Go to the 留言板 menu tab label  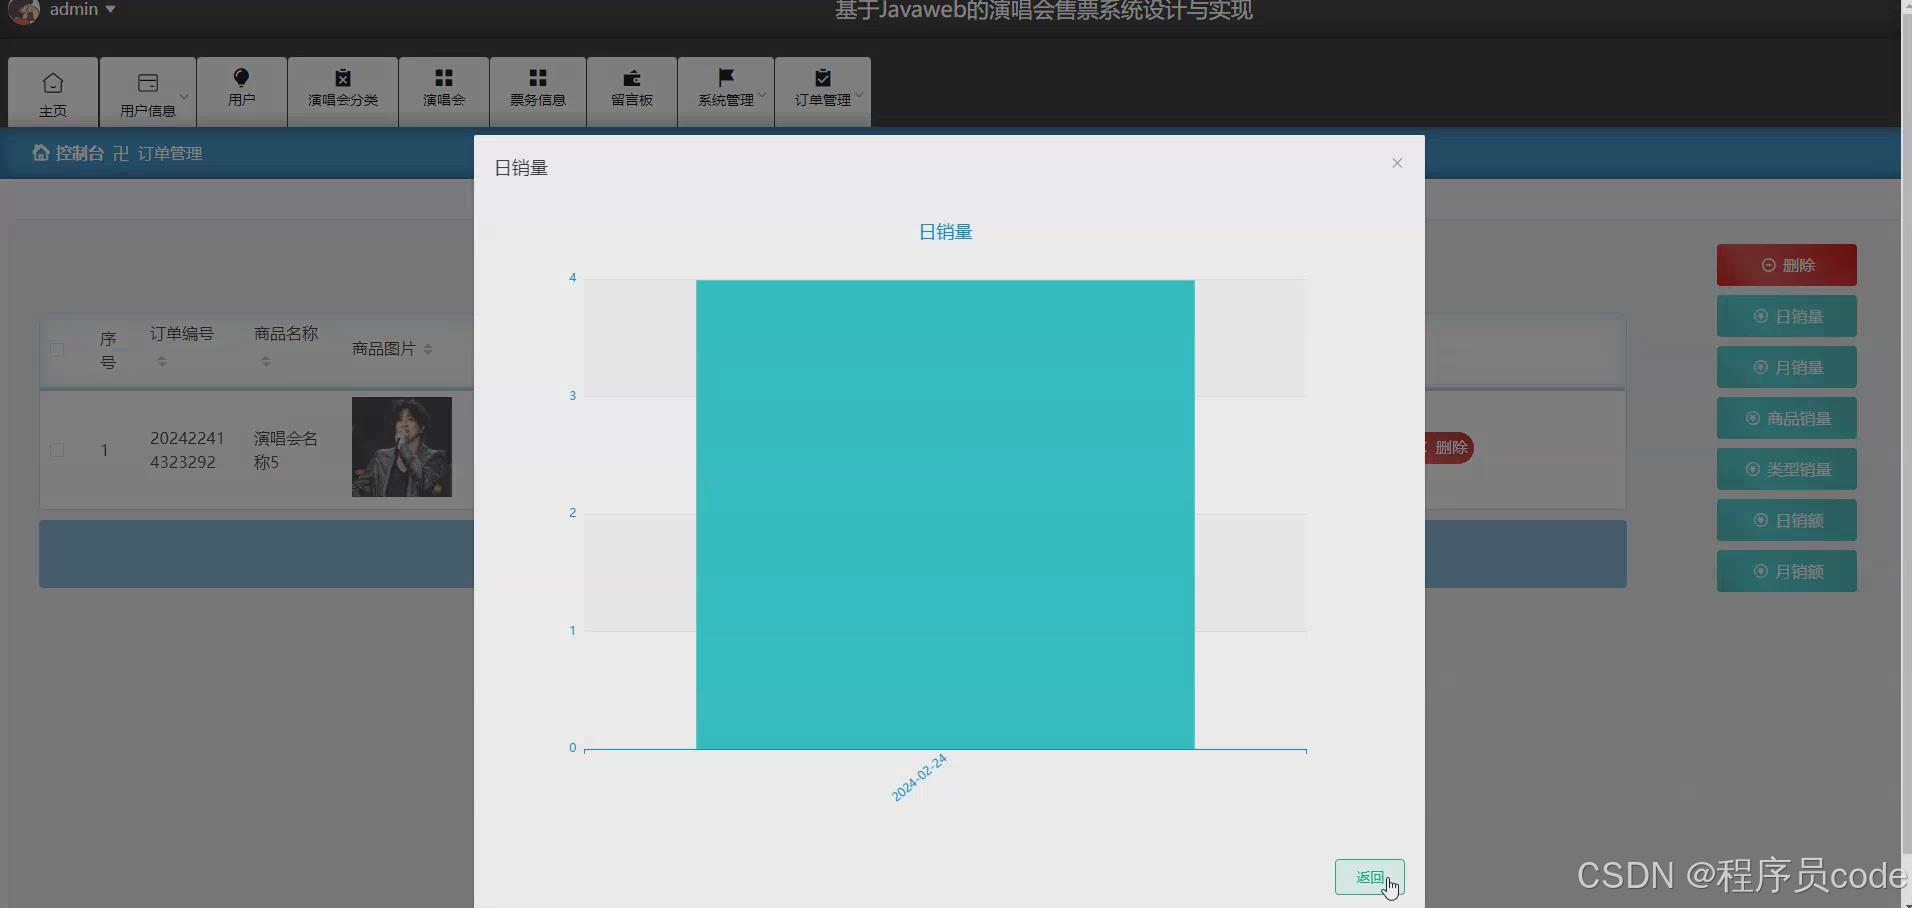[632, 100]
